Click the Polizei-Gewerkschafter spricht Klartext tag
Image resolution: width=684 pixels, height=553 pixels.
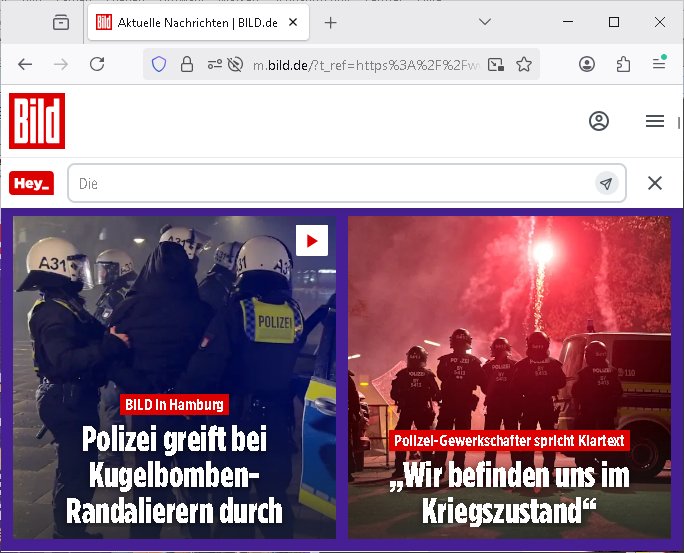point(509,441)
